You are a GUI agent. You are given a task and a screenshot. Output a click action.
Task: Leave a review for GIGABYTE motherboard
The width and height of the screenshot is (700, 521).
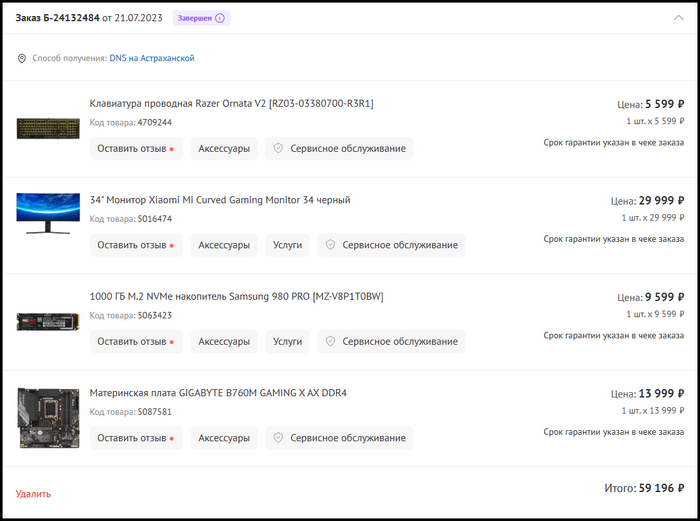136,438
